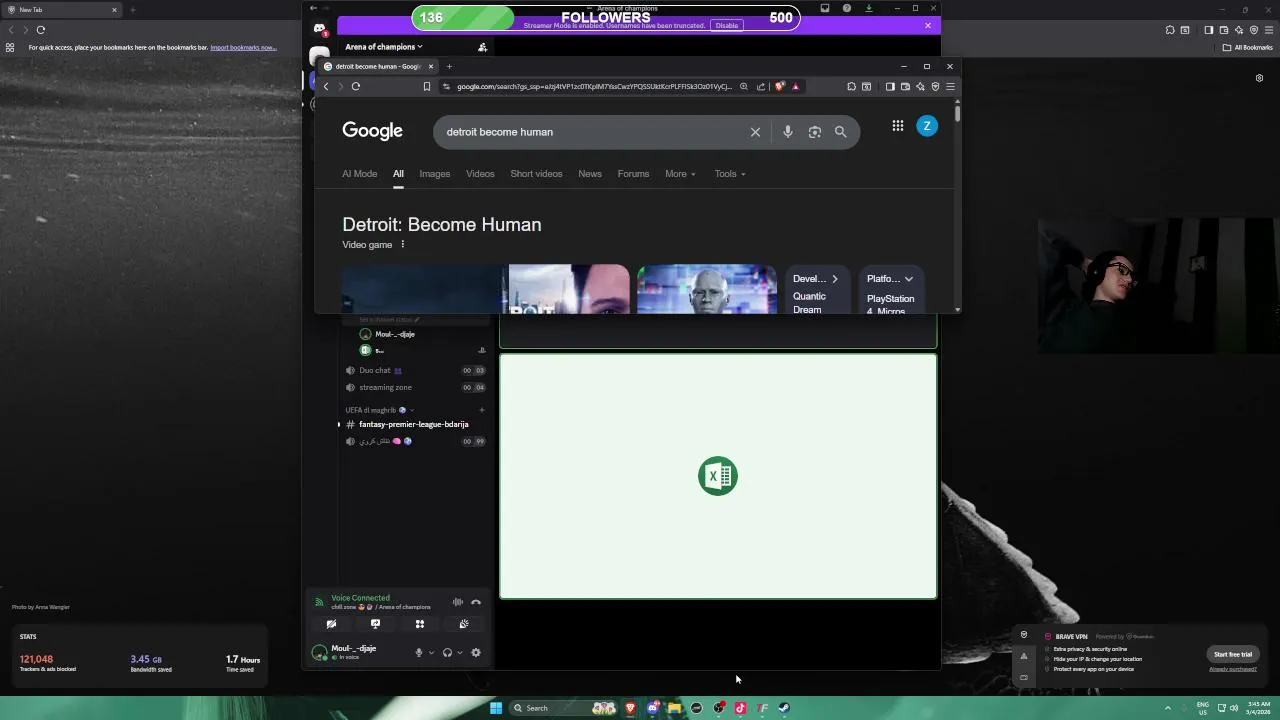Open the Tools dropdown on Google
1280x720 pixels.
click(730, 174)
